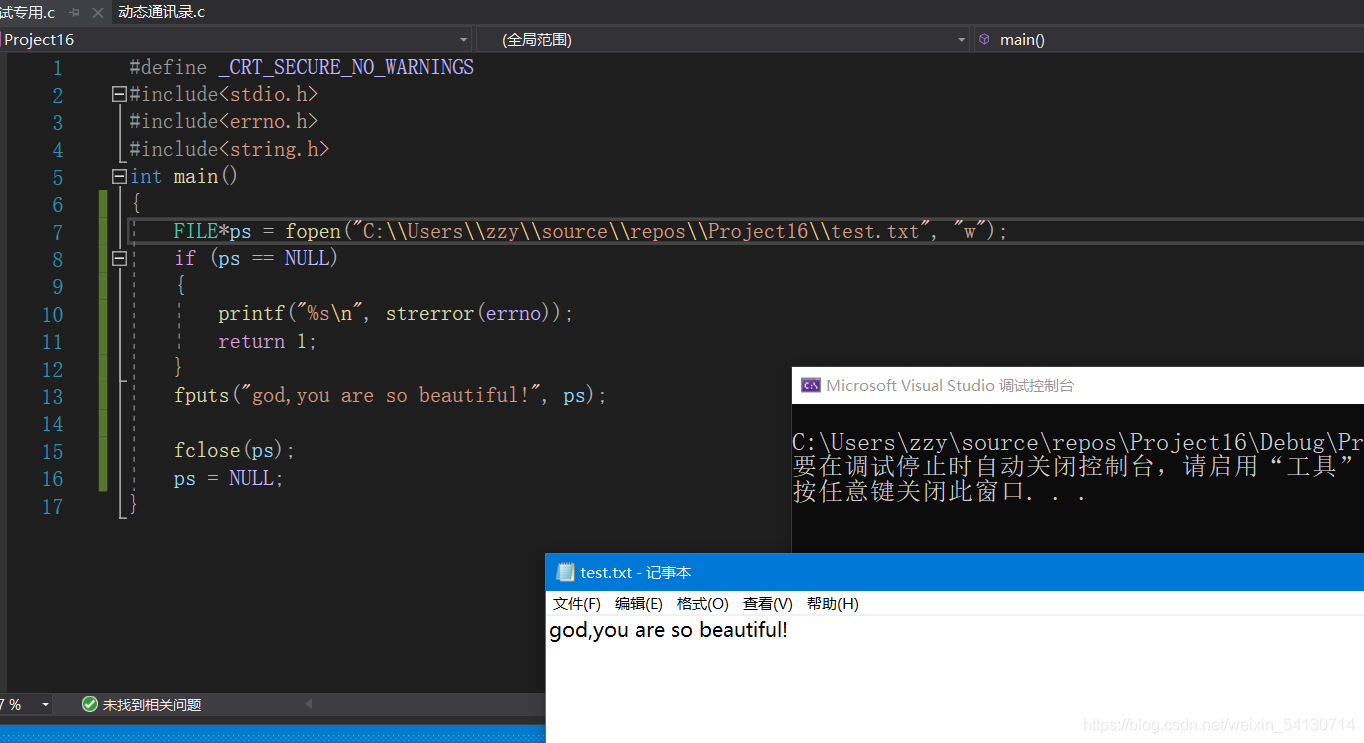The height and width of the screenshot is (743, 1364).
Task: Click on the fopen call on line 7
Action: pos(313,232)
